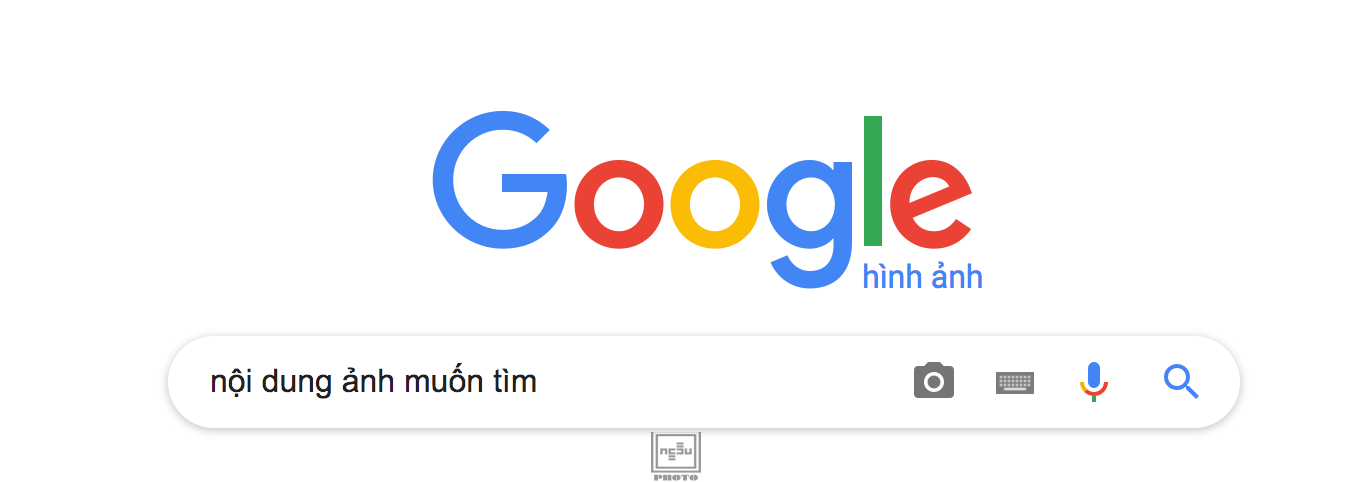Click the watermark logo below search bar
This screenshot has height=482, width=1352.
tap(676, 456)
